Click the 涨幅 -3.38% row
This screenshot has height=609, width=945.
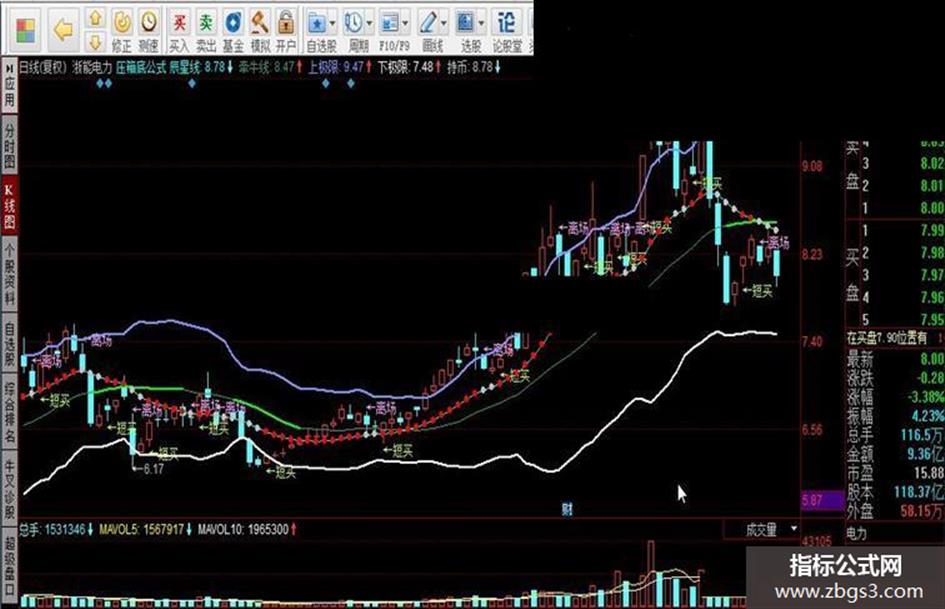tap(895, 397)
